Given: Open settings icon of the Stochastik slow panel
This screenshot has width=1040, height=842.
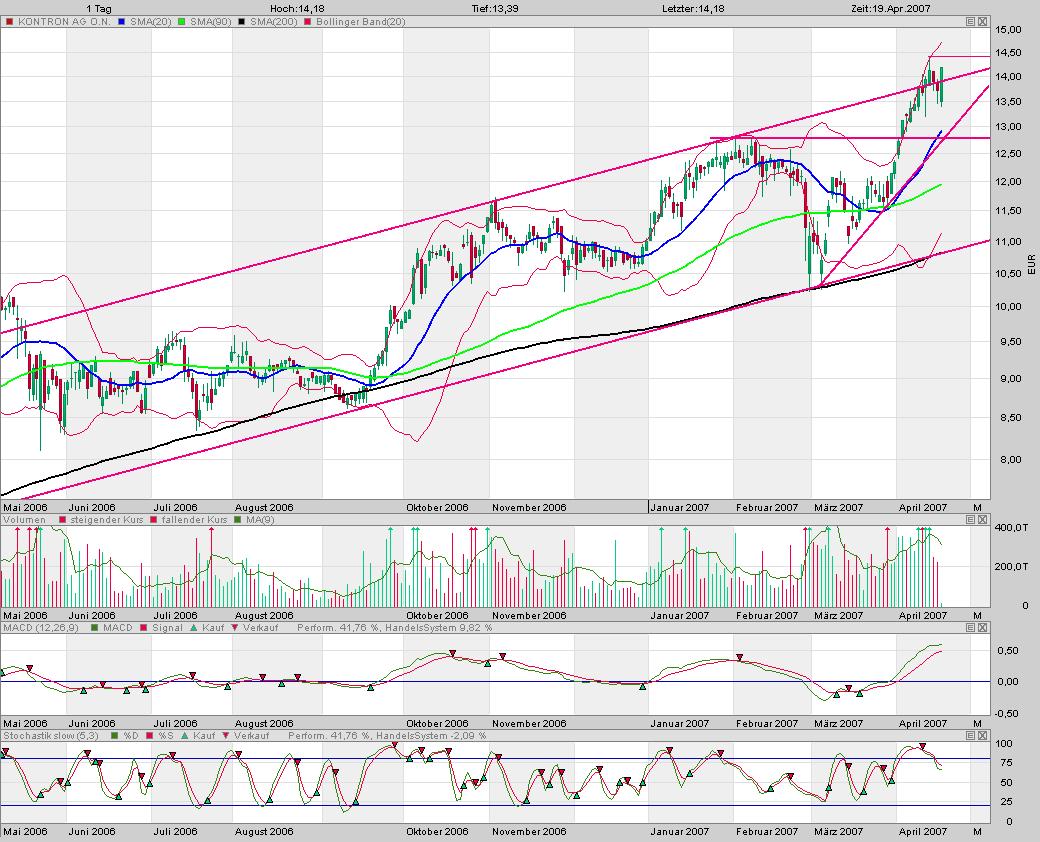Looking at the screenshot, I should (x=970, y=736).
